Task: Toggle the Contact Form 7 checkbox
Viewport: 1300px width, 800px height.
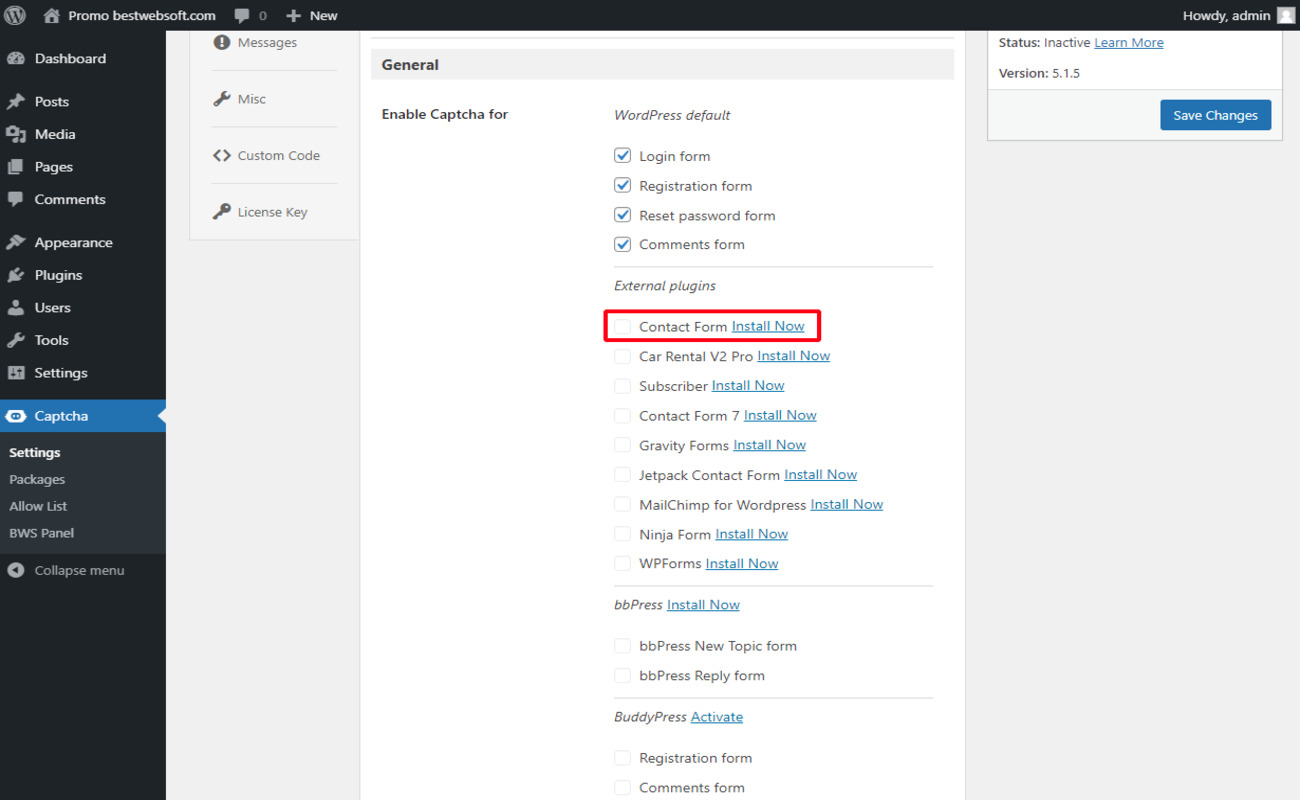Action: click(623, 415)
